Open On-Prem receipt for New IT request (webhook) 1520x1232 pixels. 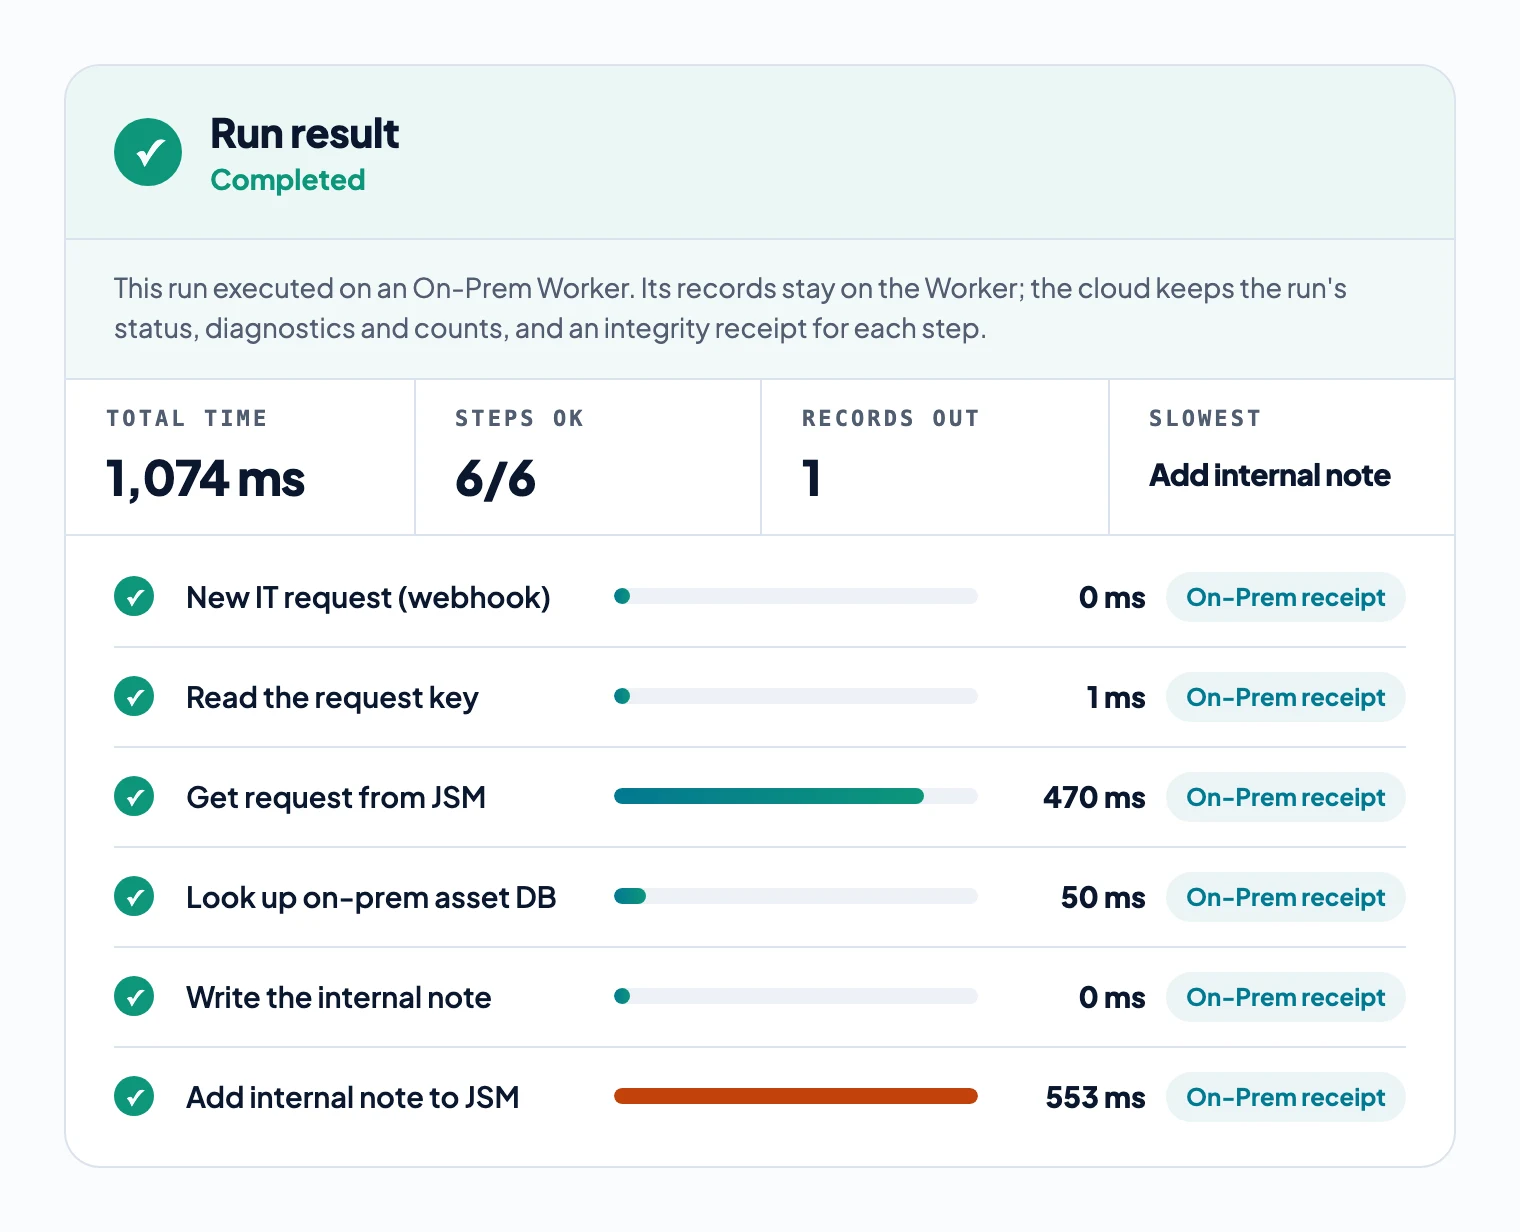click(1286, 597)
